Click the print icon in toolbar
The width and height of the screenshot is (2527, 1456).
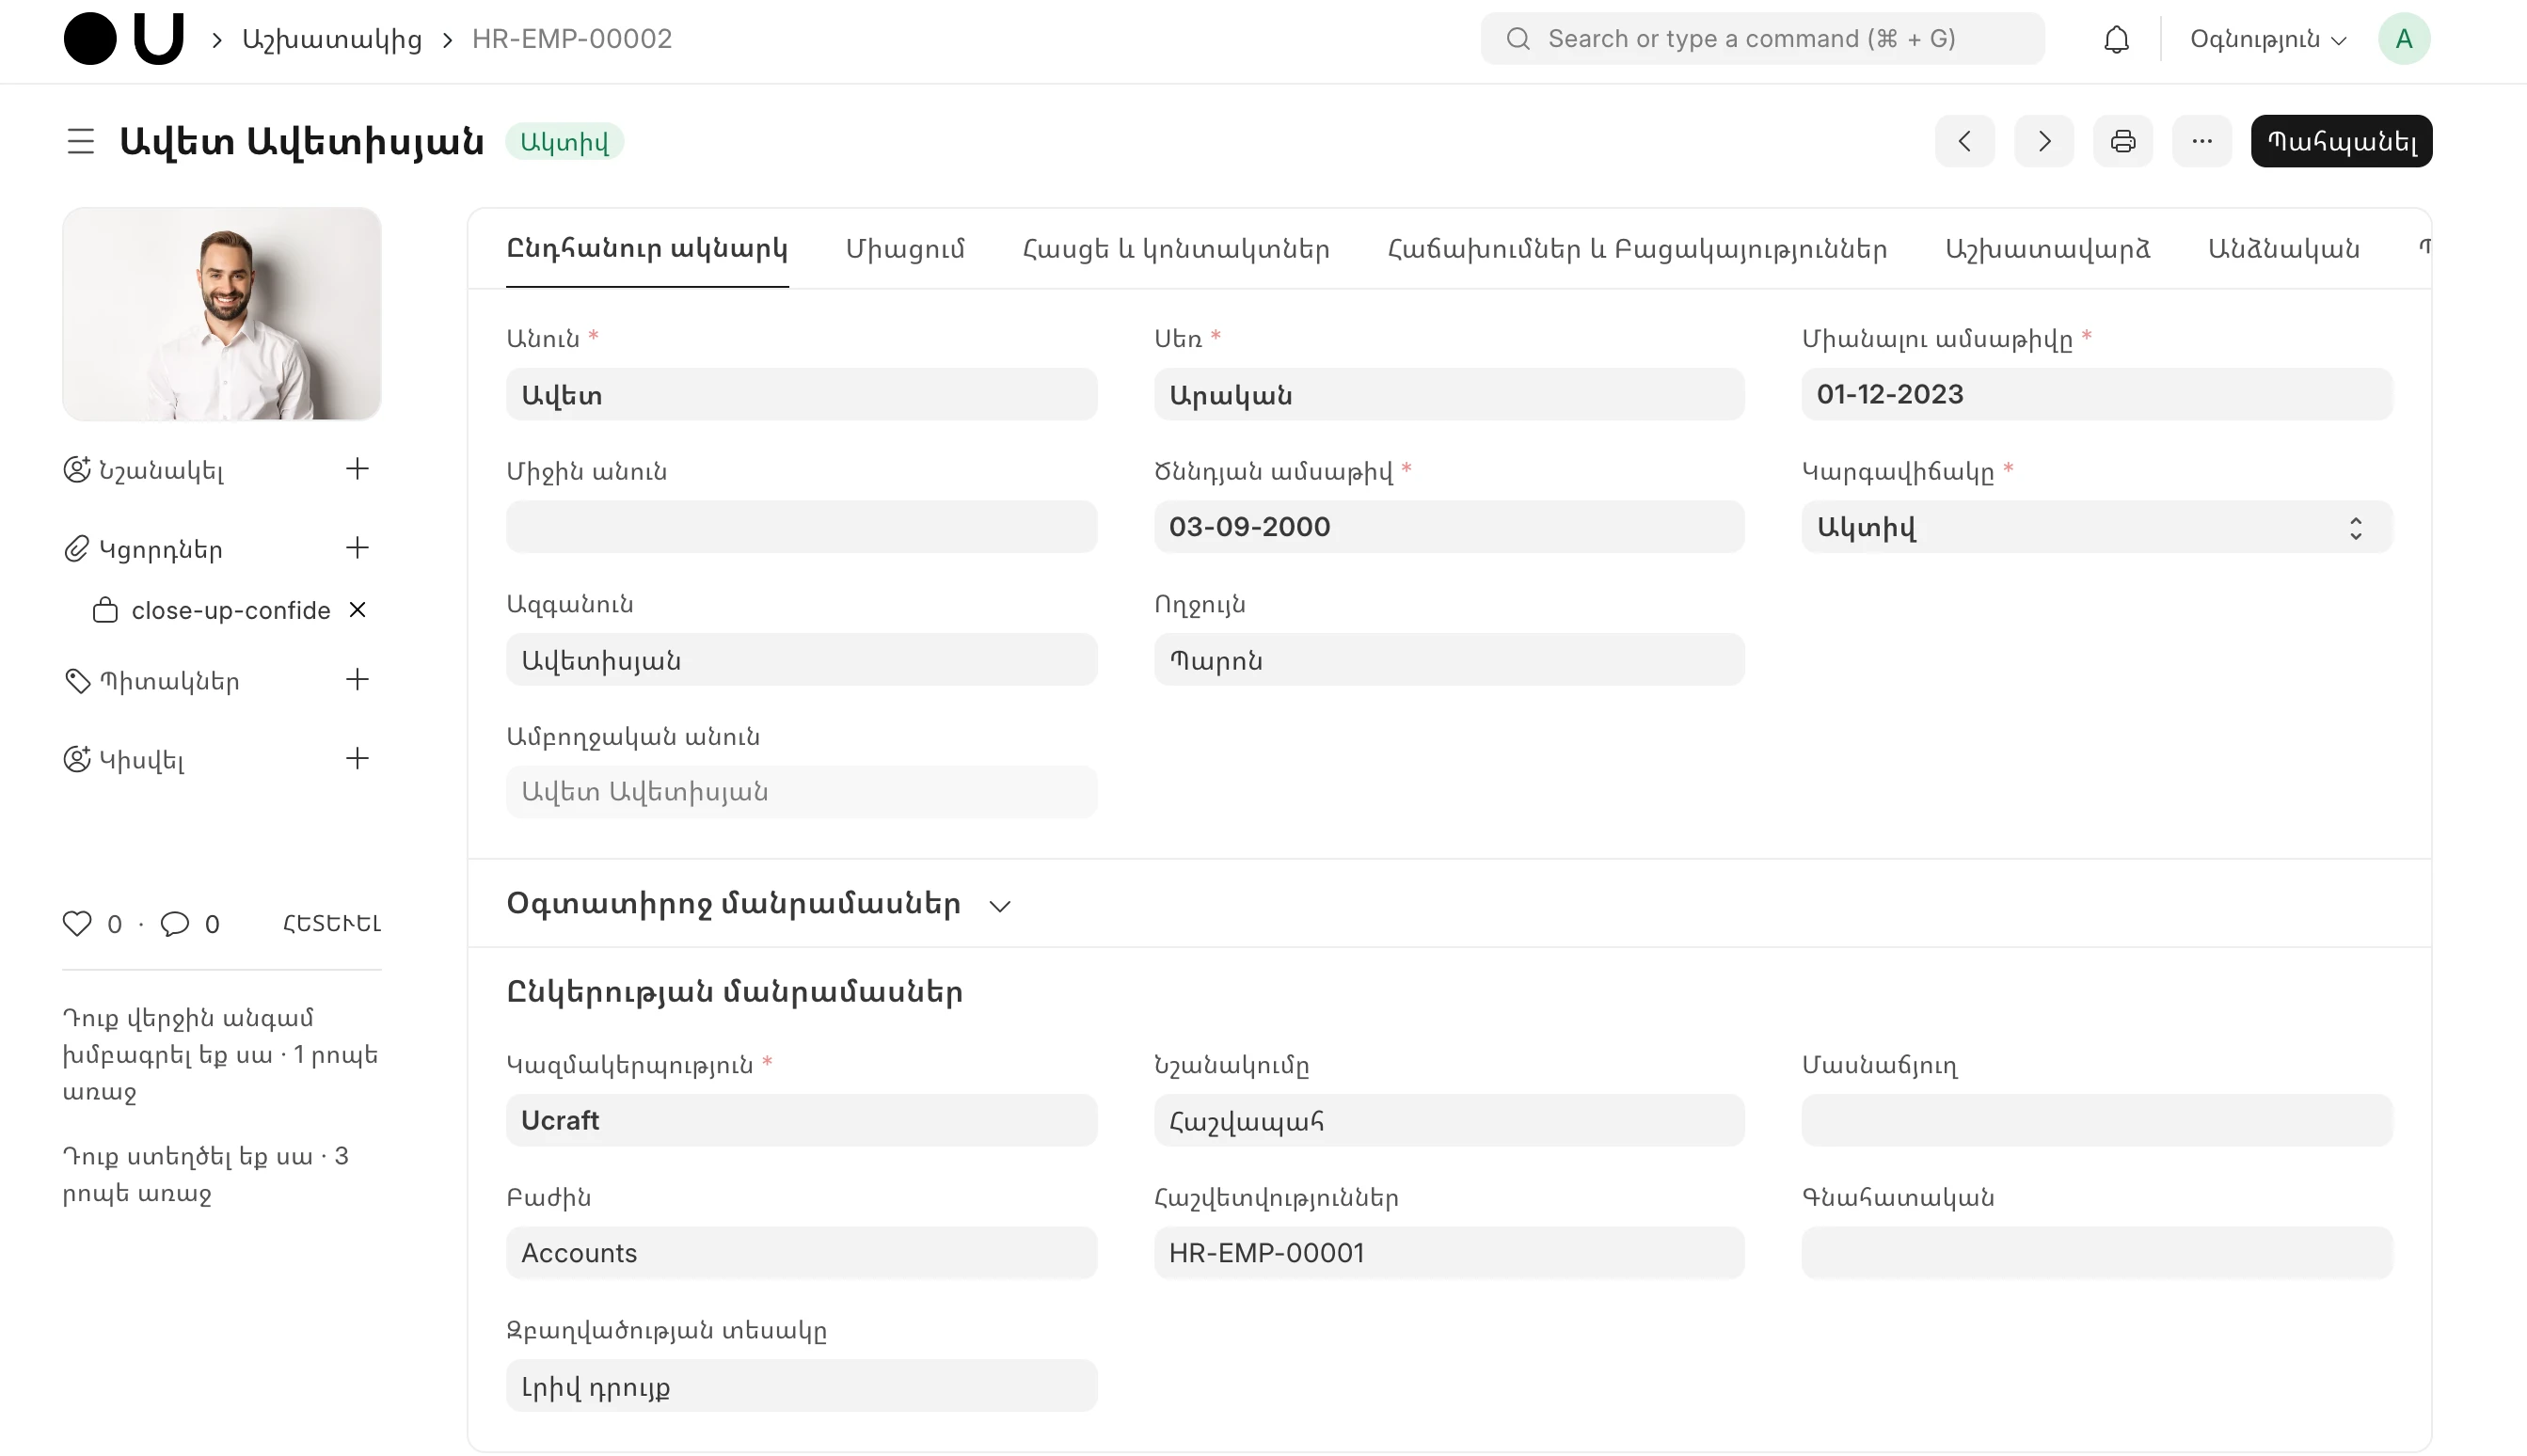pyautogui.click(x=2122, y=142)
